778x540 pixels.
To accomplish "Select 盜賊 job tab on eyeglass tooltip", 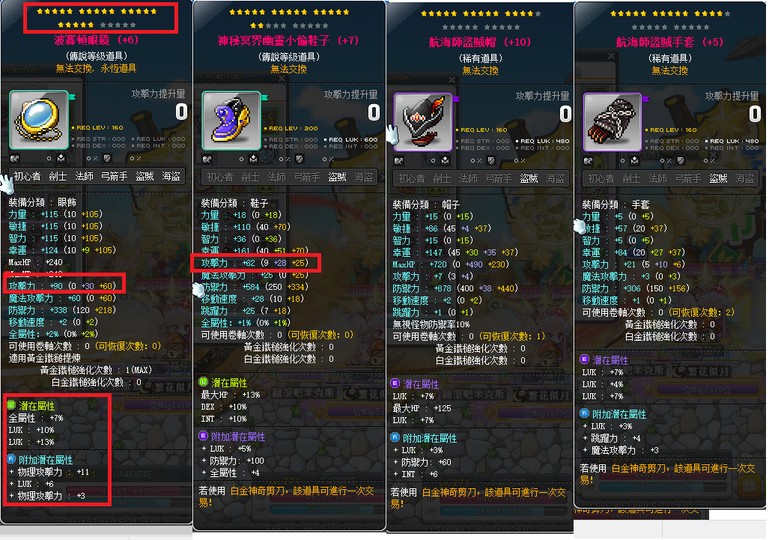I will [x=145, y=176].
